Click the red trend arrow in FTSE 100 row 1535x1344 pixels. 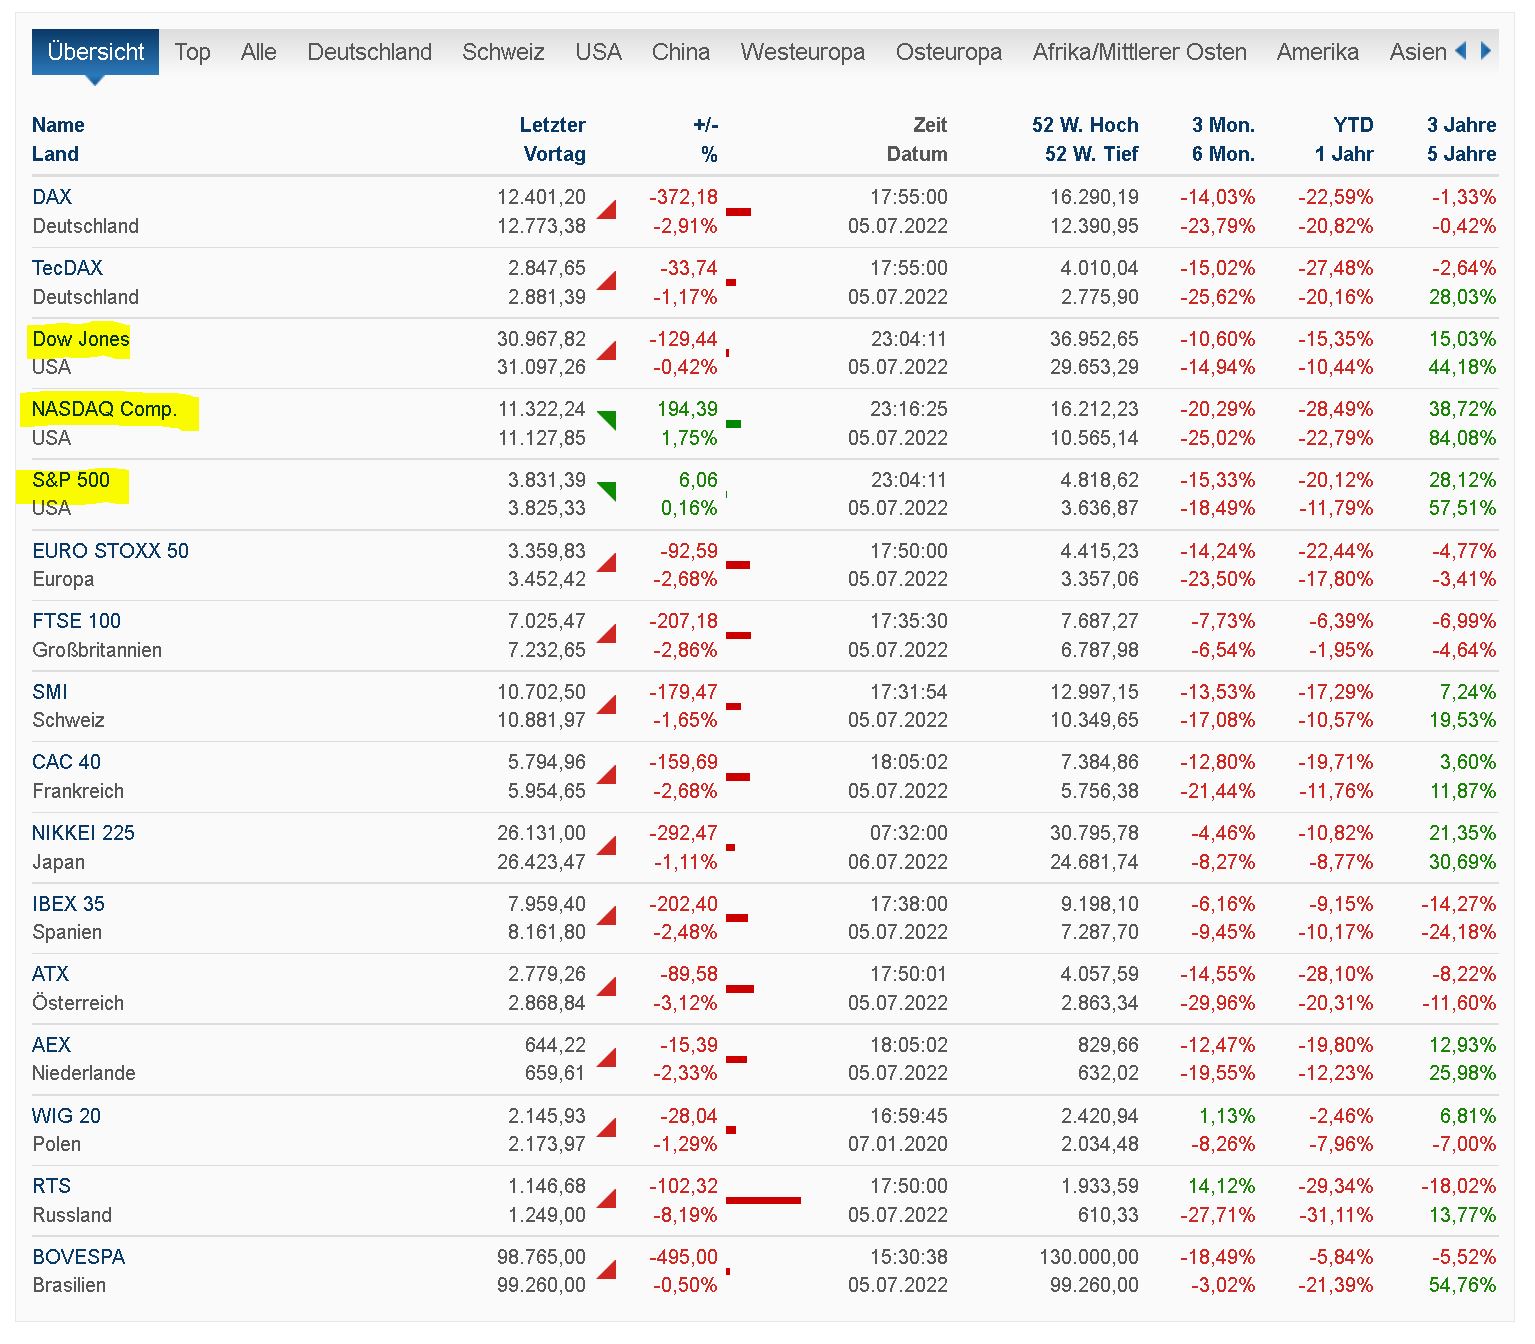[x=606, y=634]
